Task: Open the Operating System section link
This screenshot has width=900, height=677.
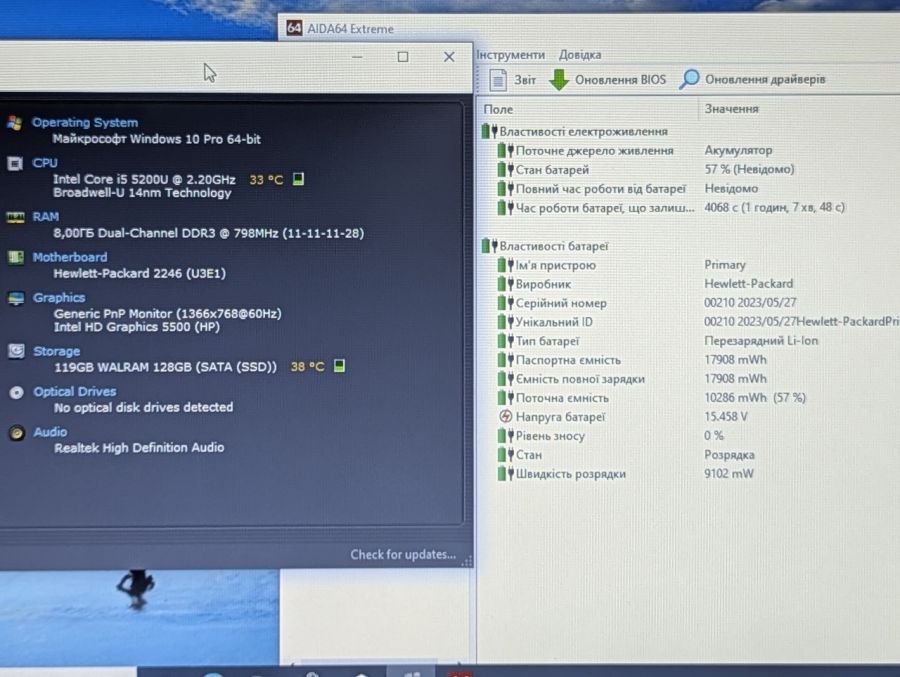Action: [x=85, y=122]
